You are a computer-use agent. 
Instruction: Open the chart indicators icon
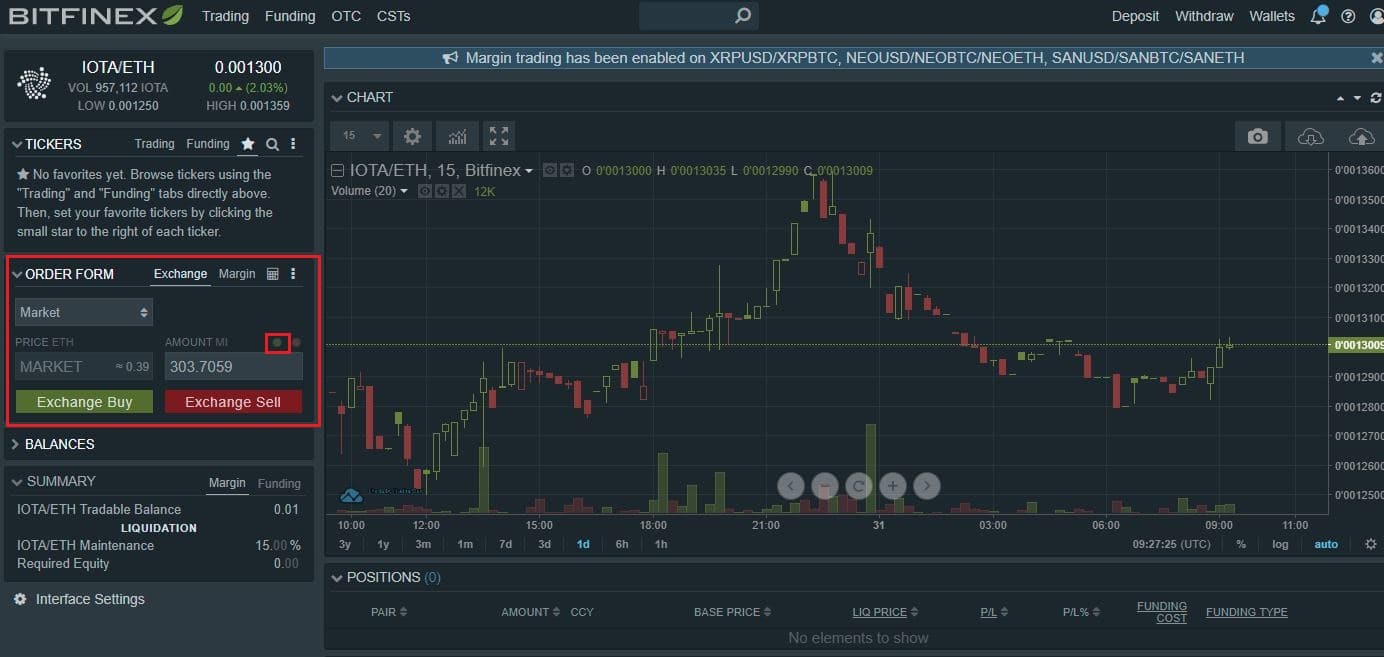pos(456,136)
